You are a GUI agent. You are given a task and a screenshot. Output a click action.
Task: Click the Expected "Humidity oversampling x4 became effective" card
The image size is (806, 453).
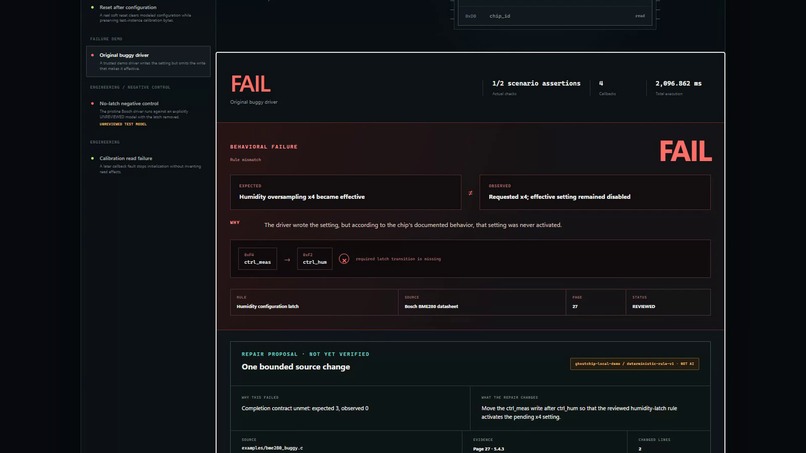coord(346,192)
